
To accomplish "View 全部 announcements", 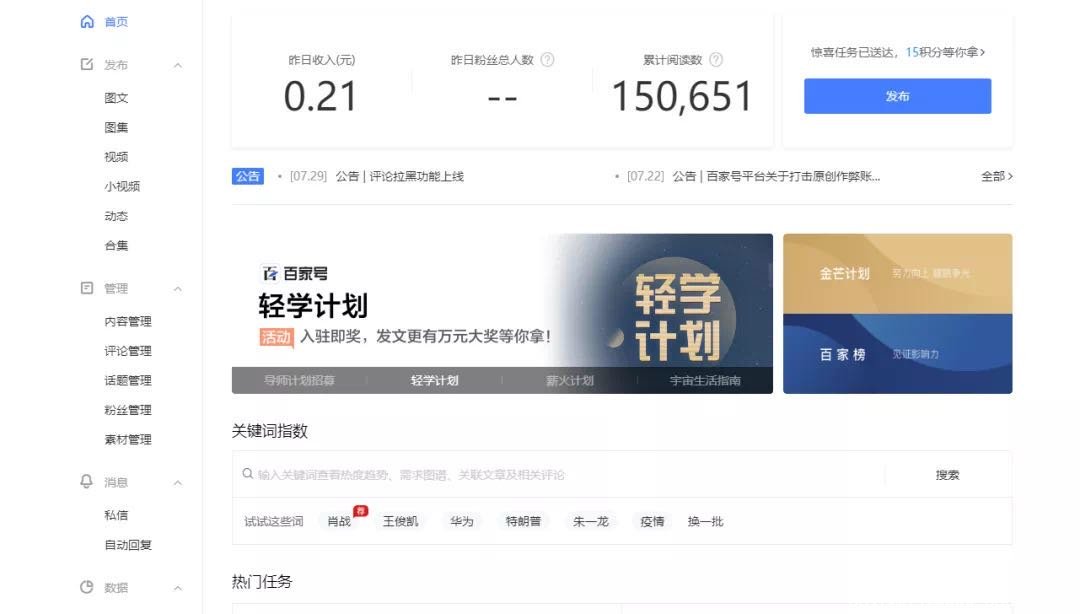I will pos(997,176).
